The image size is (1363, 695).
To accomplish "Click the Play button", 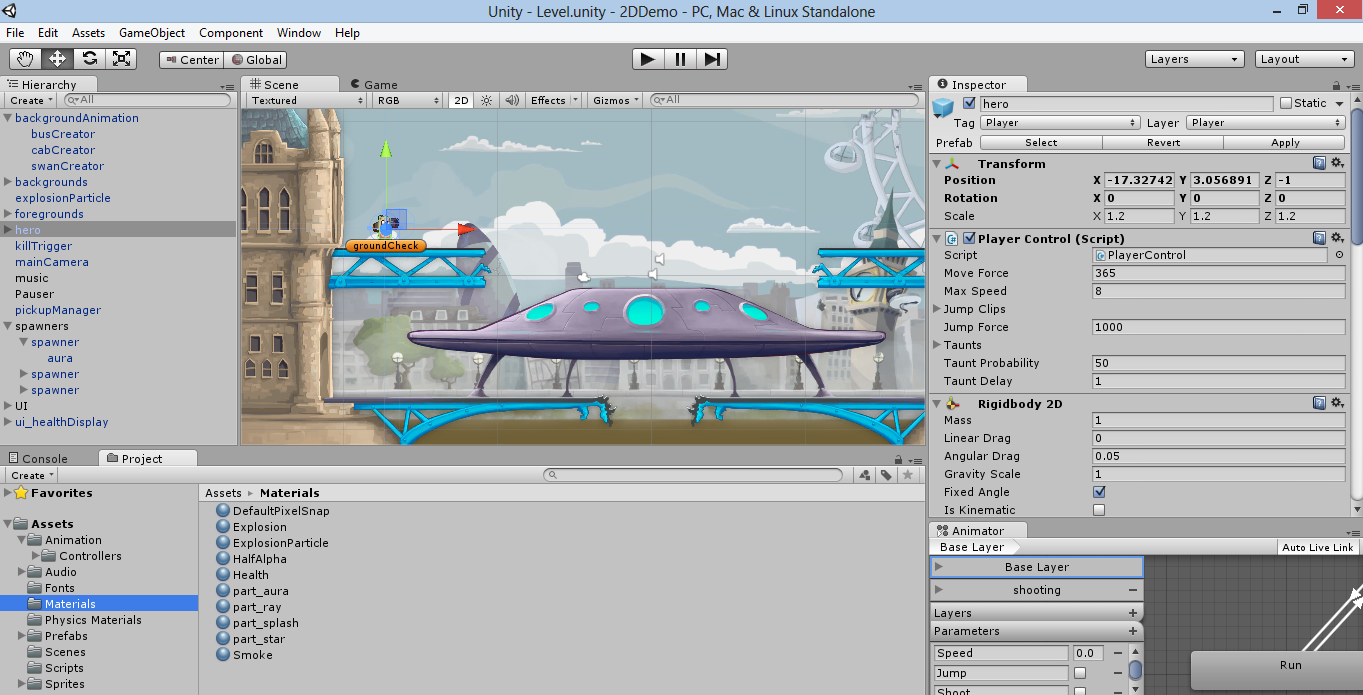I will tap(648, 59).
